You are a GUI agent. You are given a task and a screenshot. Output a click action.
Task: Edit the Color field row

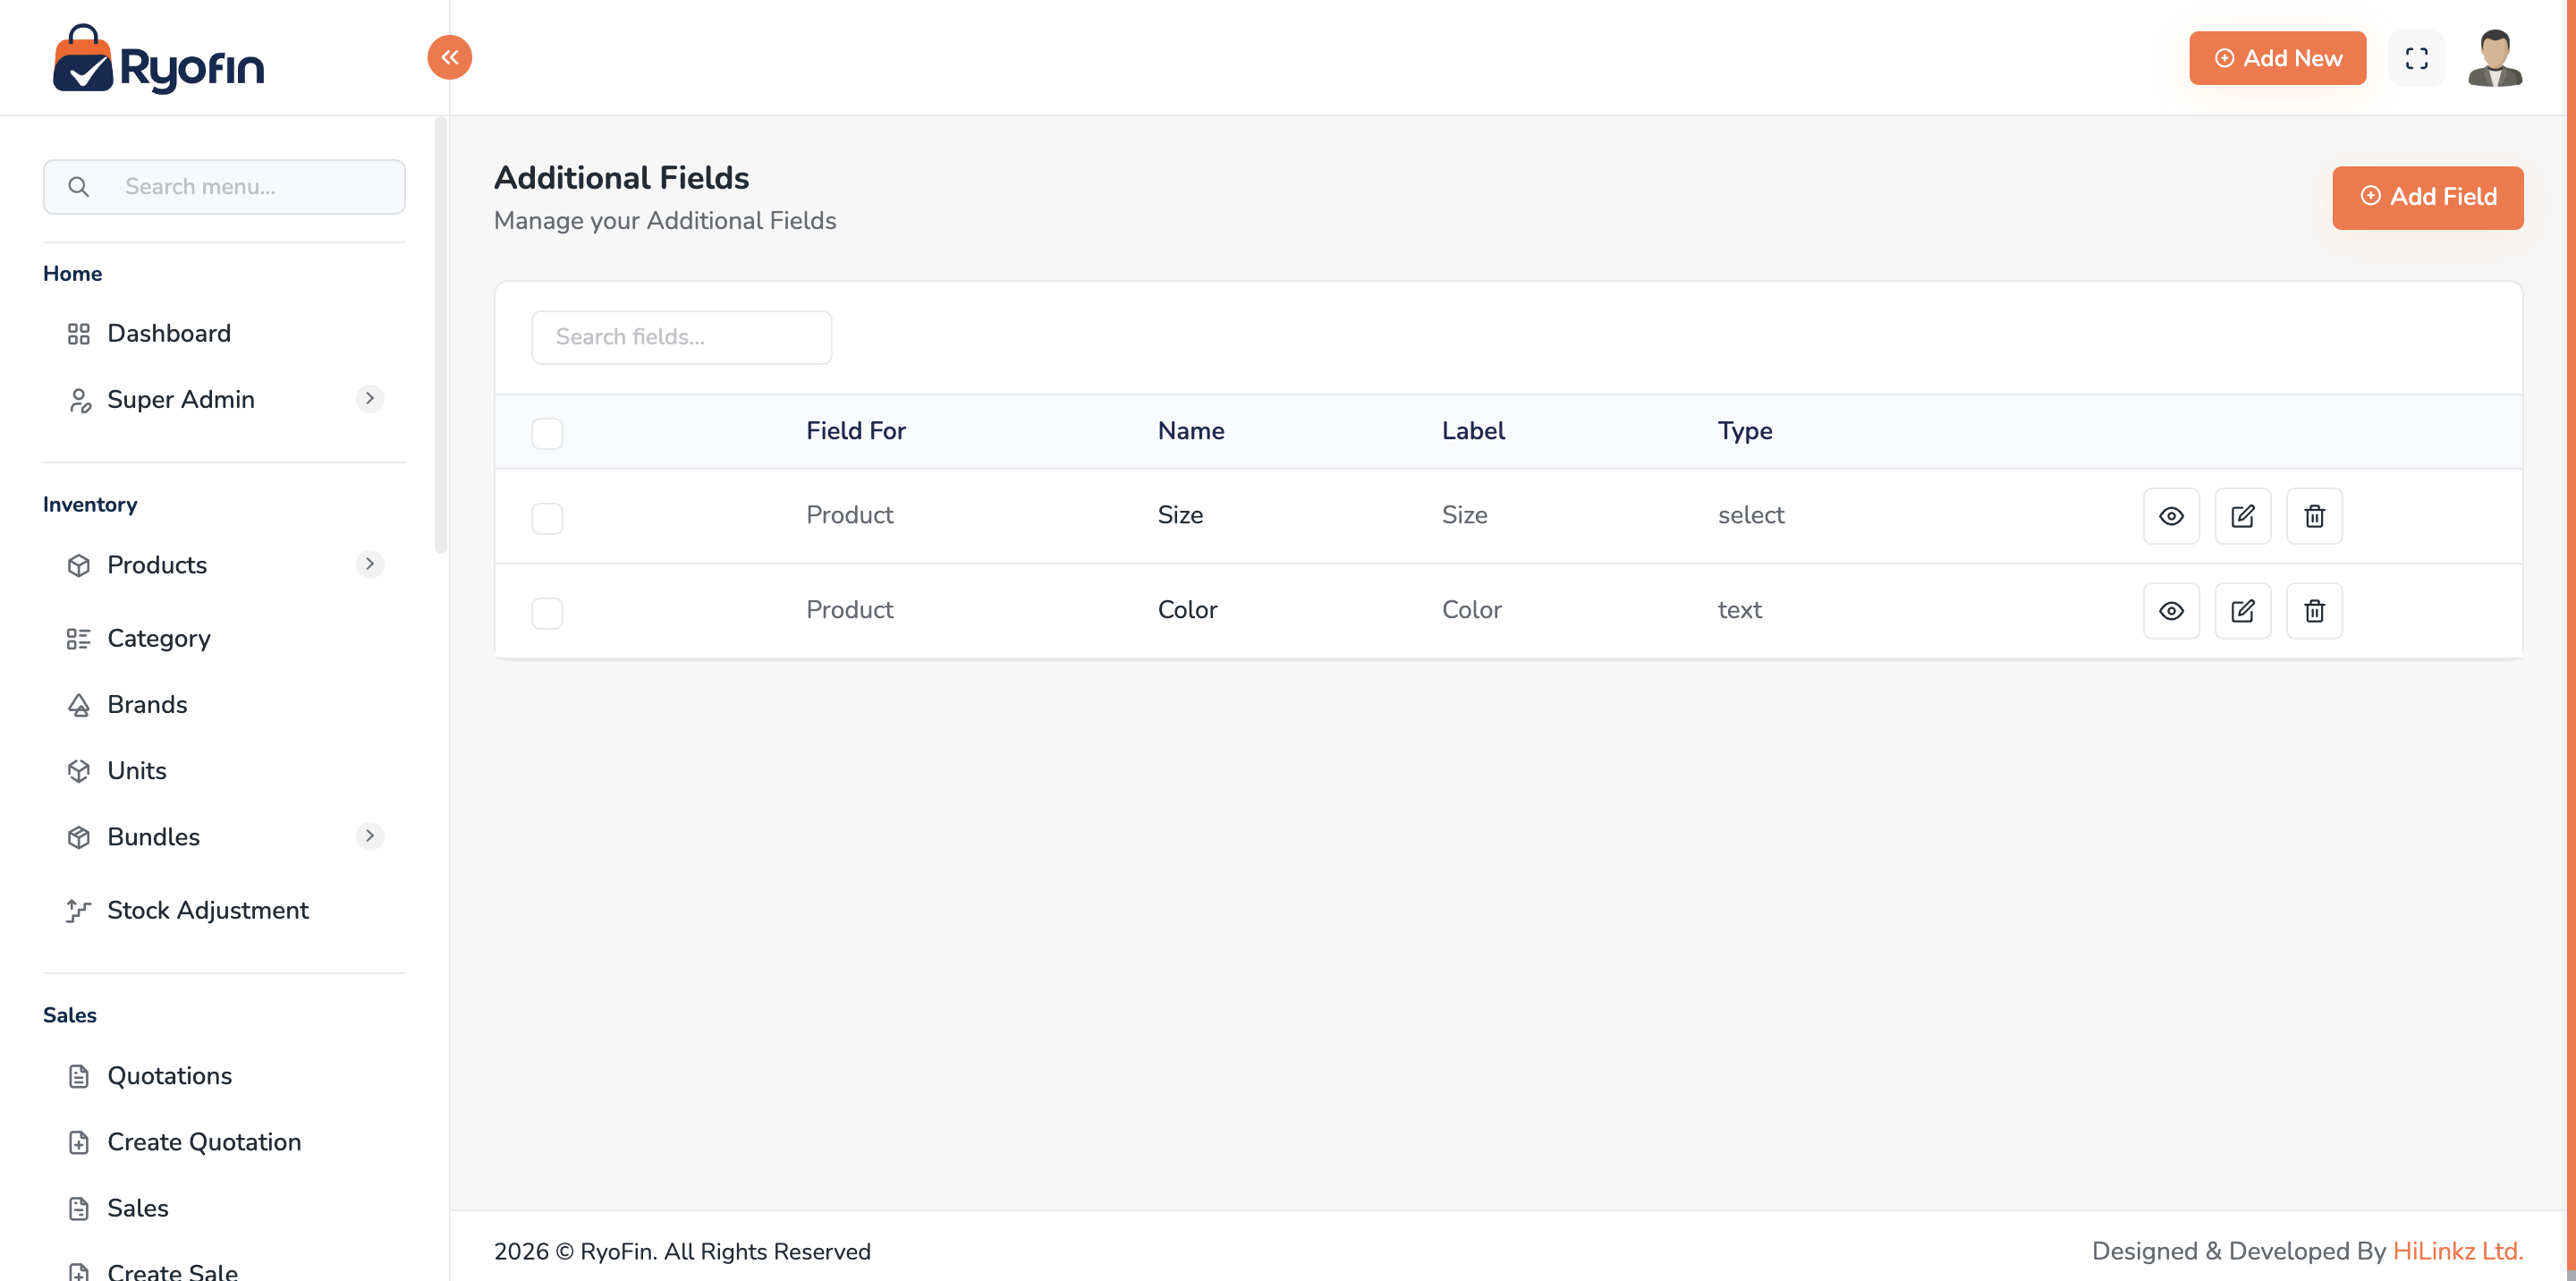(2242, 611)
